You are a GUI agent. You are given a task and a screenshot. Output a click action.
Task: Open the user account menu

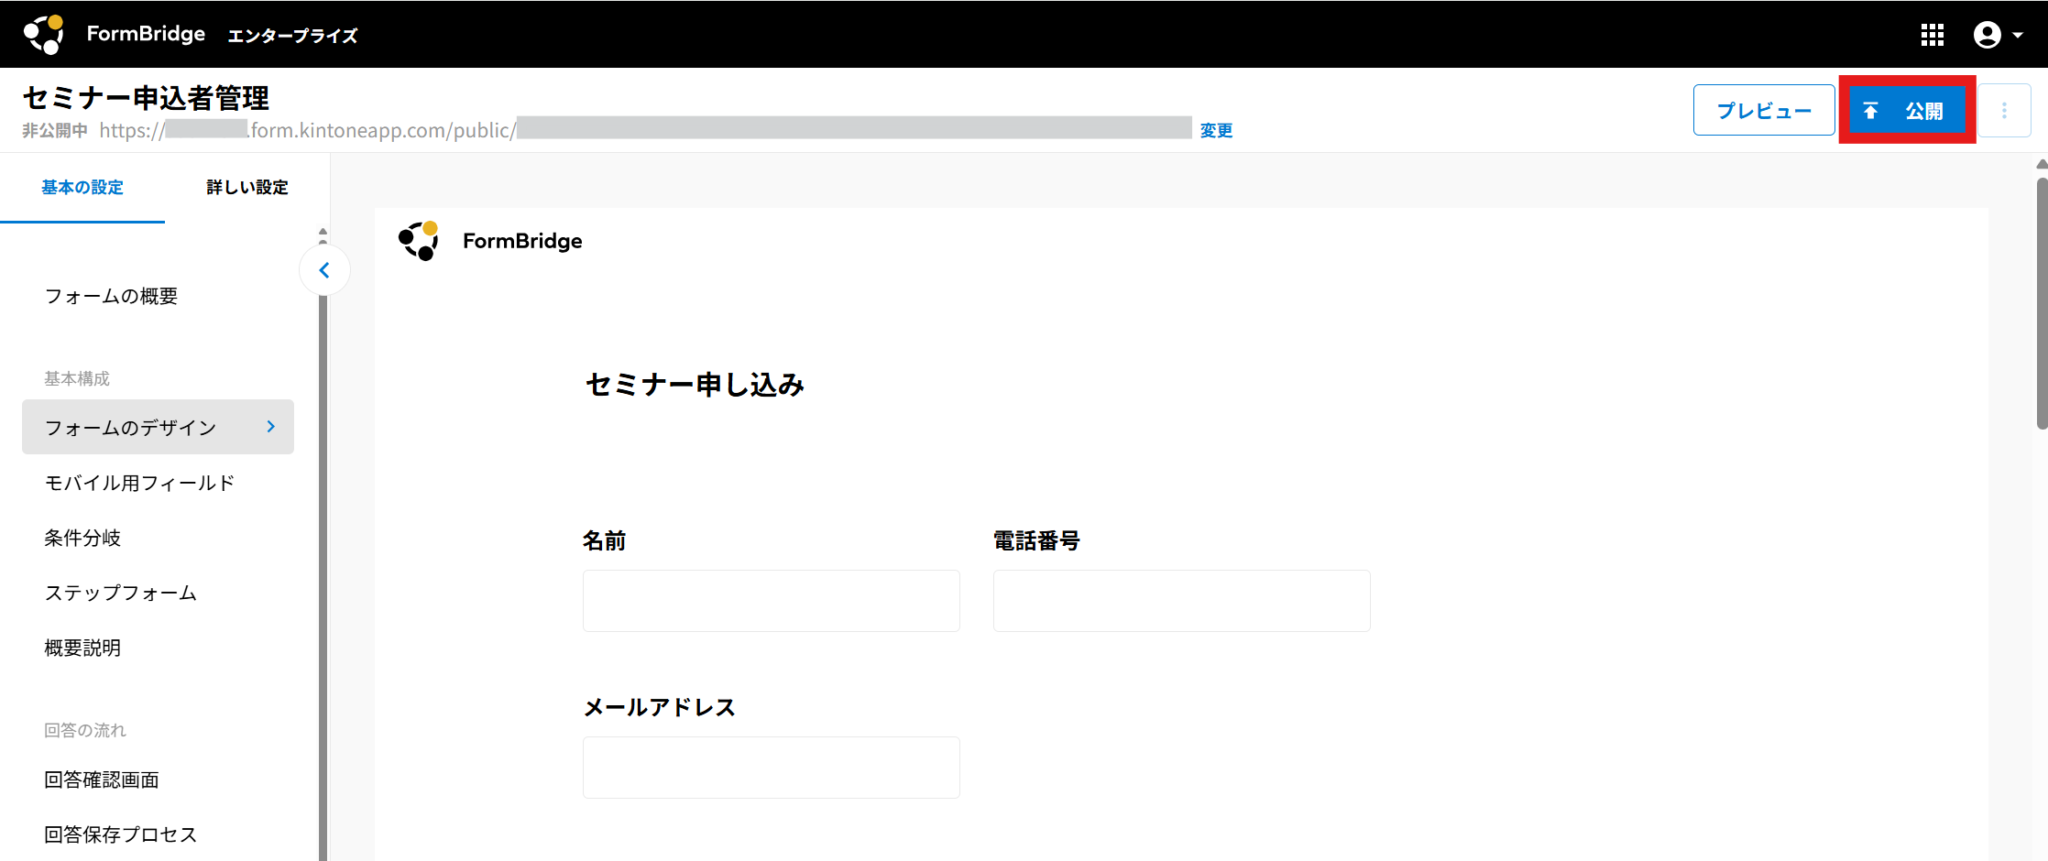(1997, 35)
